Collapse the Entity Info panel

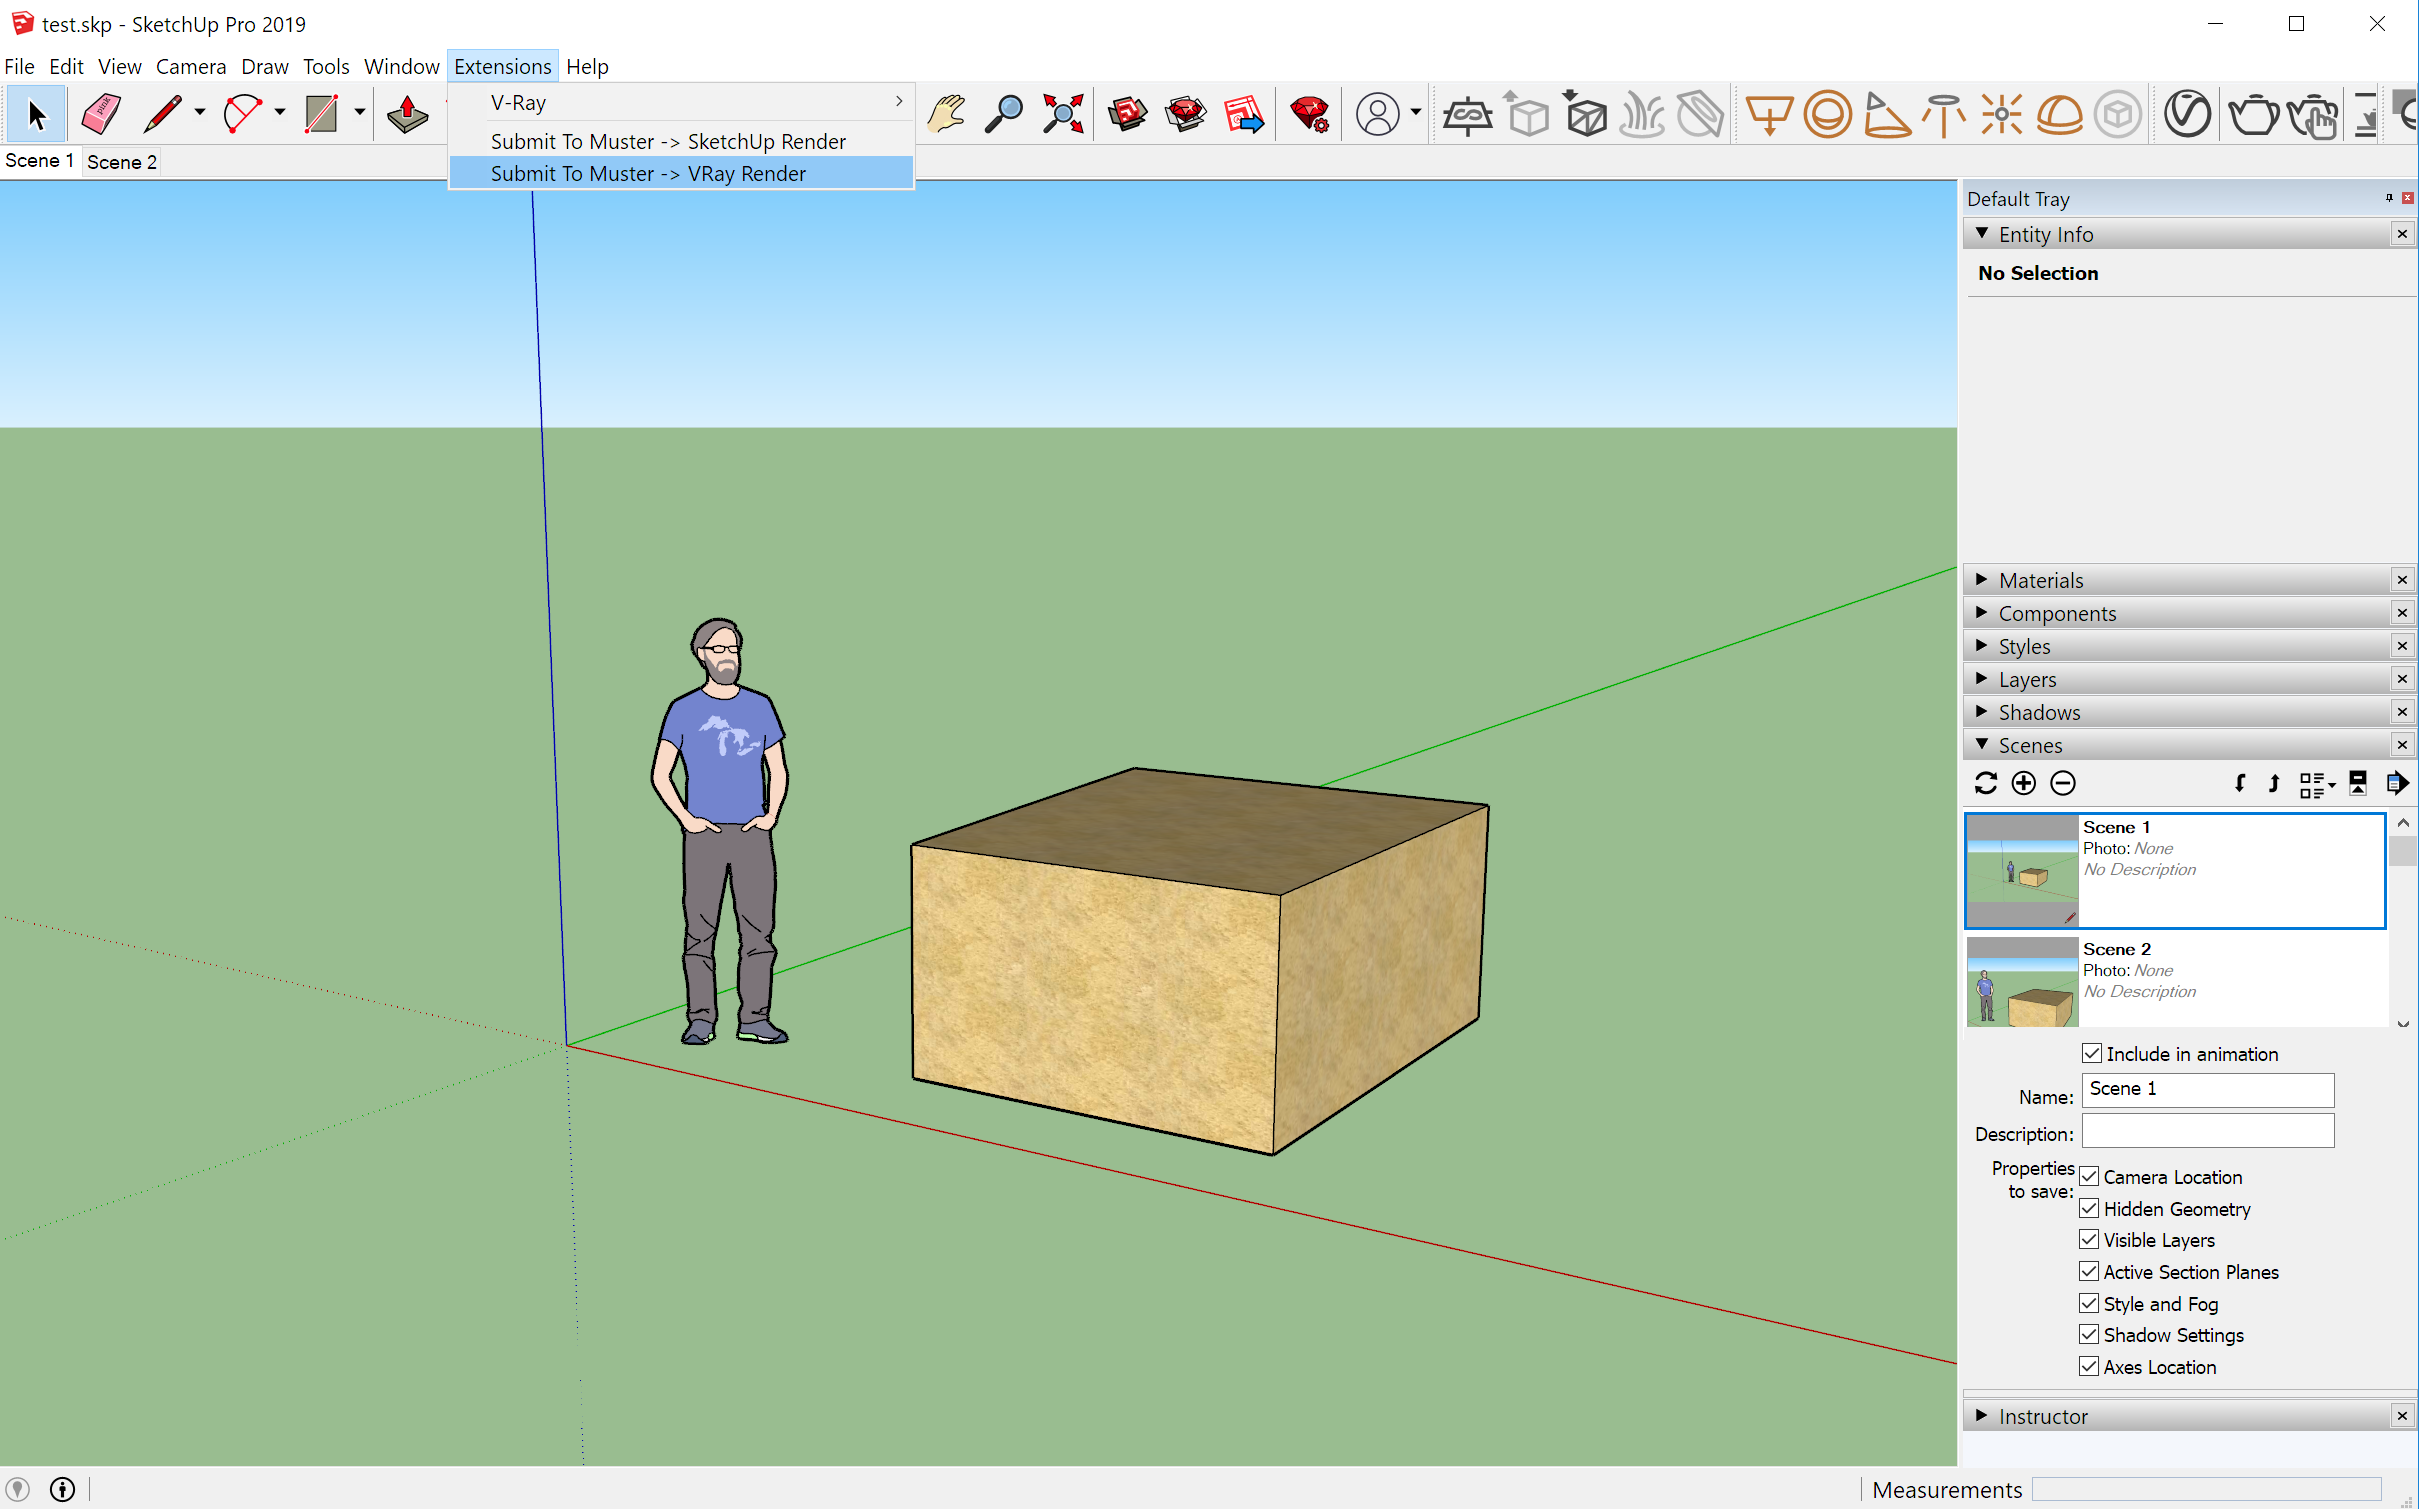tap(2045, 234)
